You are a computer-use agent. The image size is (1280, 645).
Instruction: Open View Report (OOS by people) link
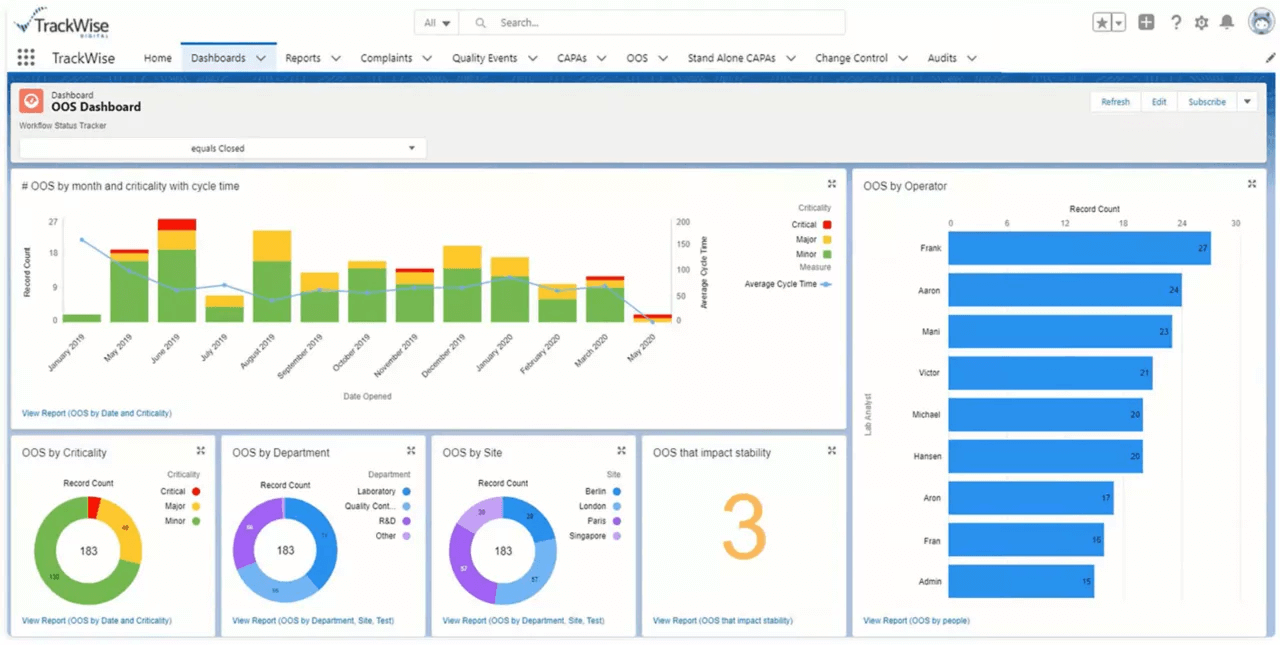[916, 621]
